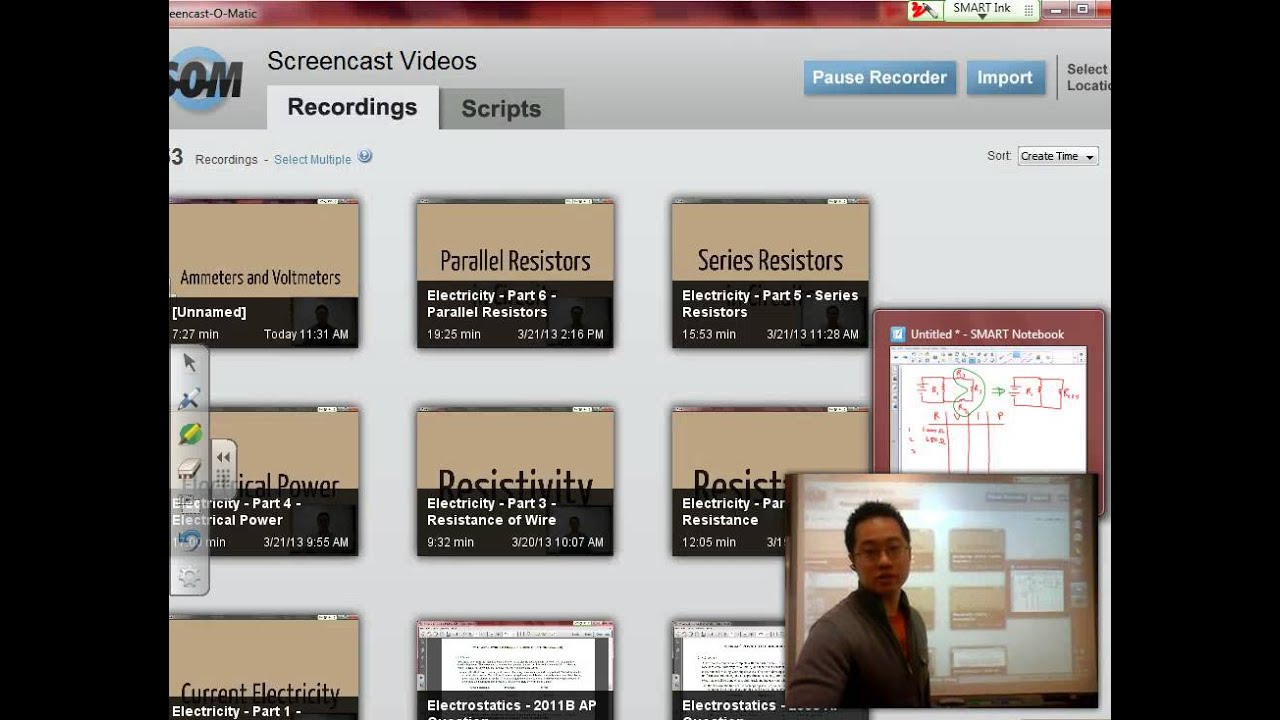The image size is (1280, 720).
Task: Click the '19:25 min' duration text
Action: click(x=454, y=335)
